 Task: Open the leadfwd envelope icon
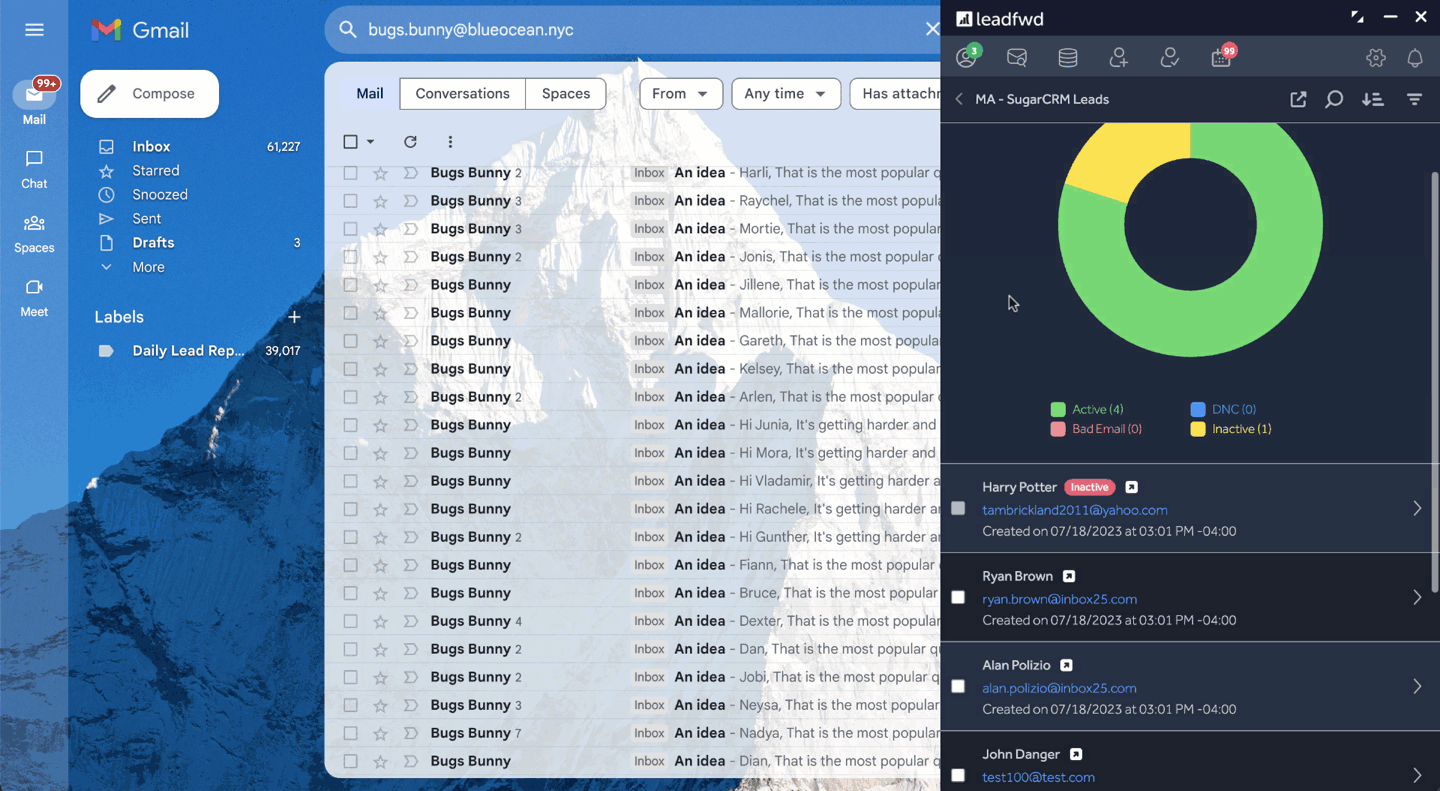tap(1017, 58)
